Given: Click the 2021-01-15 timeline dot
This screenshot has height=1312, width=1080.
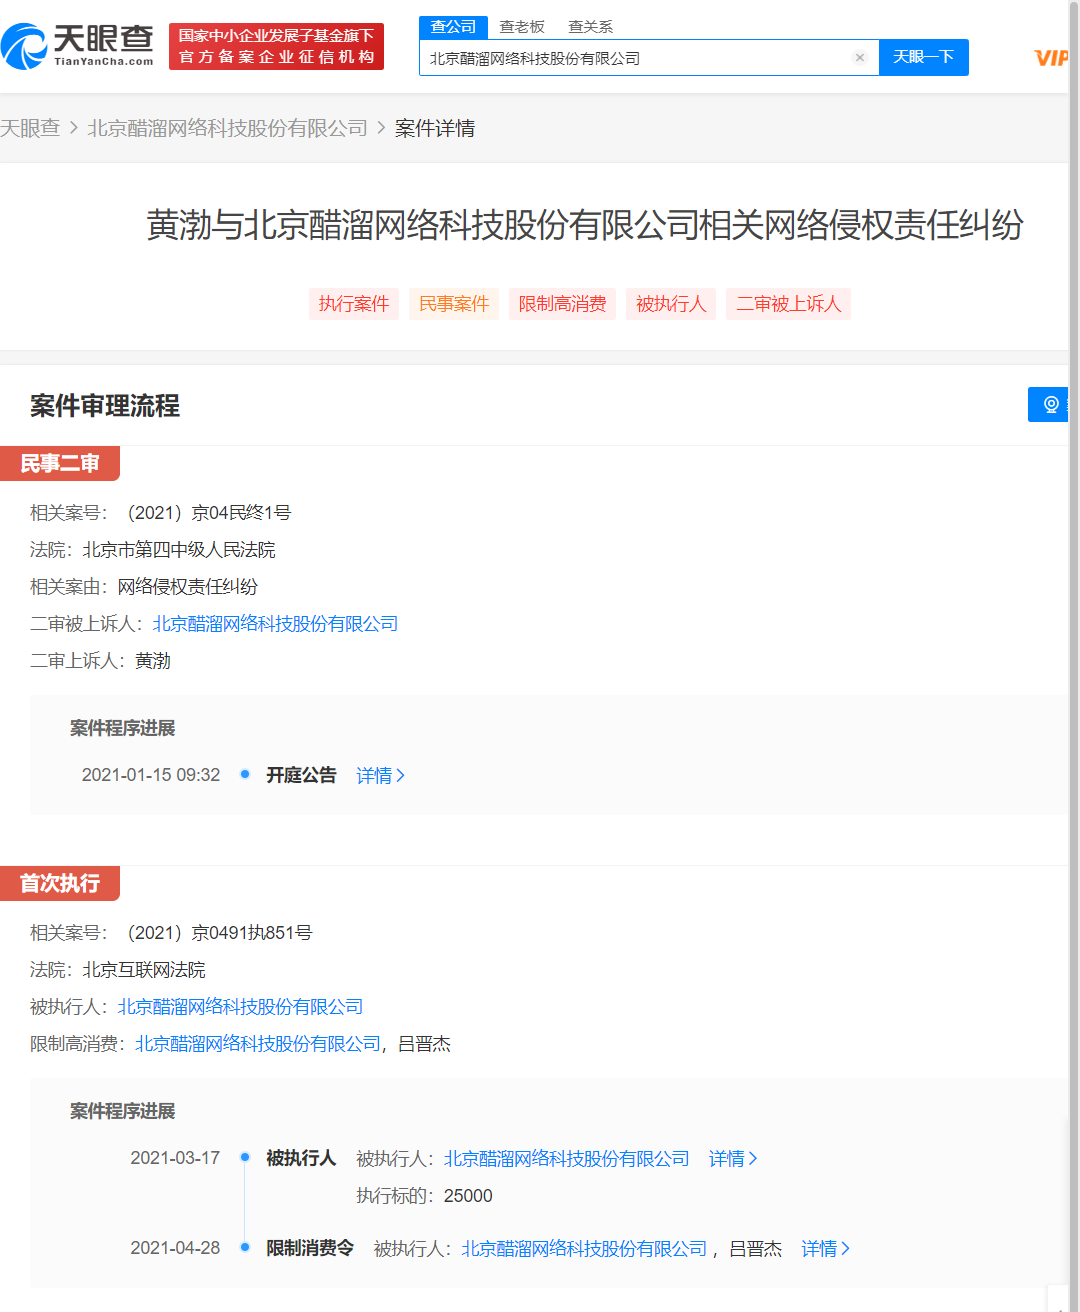Looking at the screenshot, I should [245, 774].
